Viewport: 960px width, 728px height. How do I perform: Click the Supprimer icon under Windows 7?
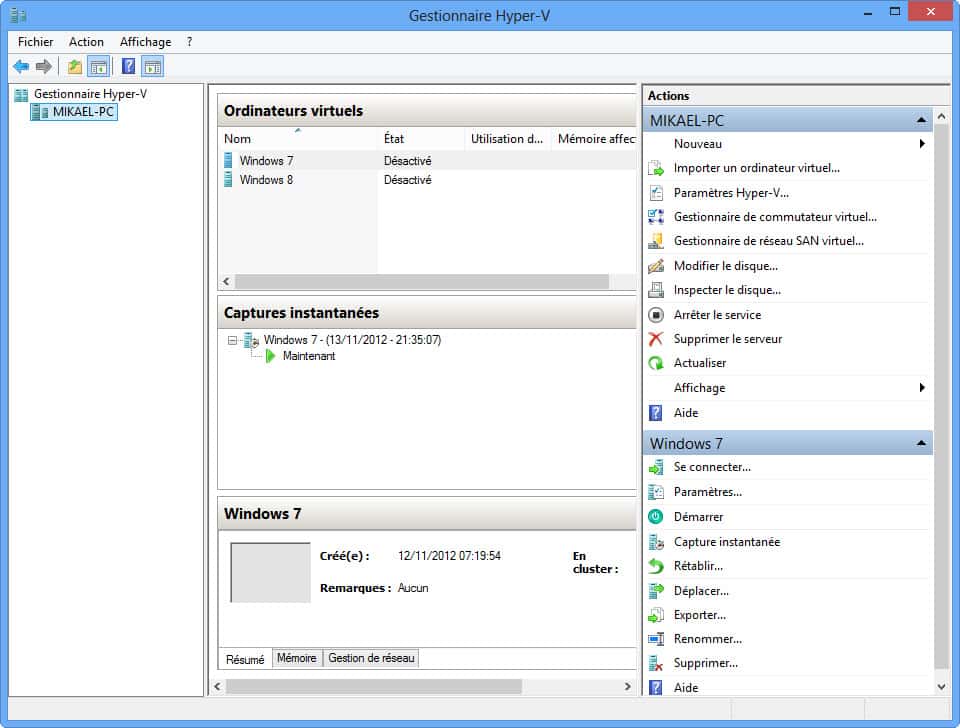(656, 663)
